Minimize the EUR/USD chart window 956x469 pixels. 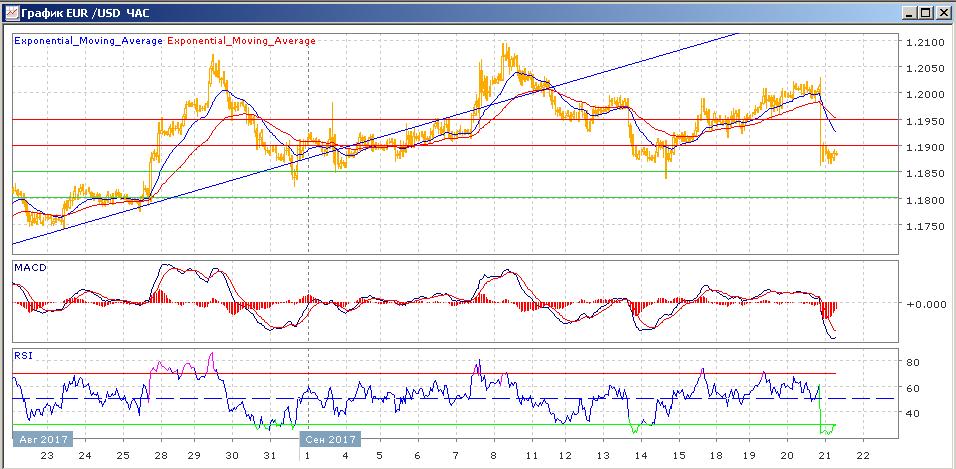coord(907,13)
